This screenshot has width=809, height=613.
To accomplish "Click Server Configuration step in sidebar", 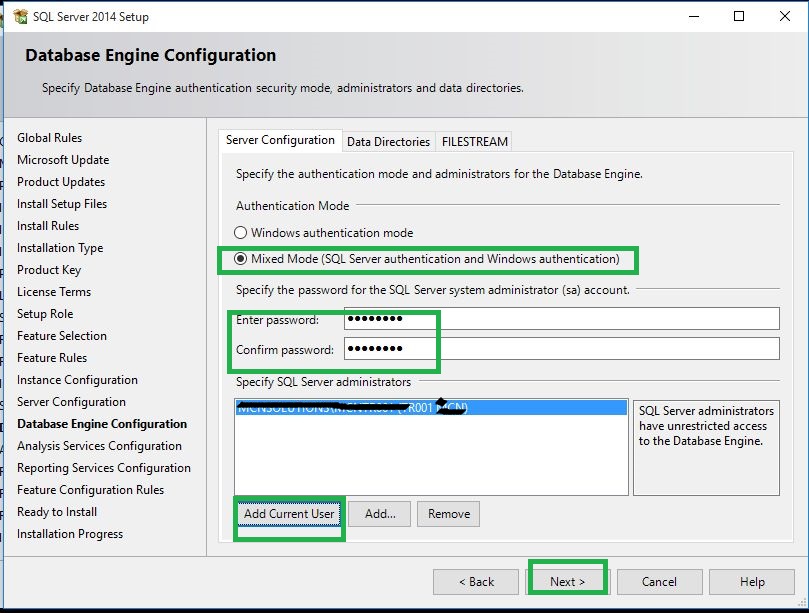I will click(x=71, y=402).
